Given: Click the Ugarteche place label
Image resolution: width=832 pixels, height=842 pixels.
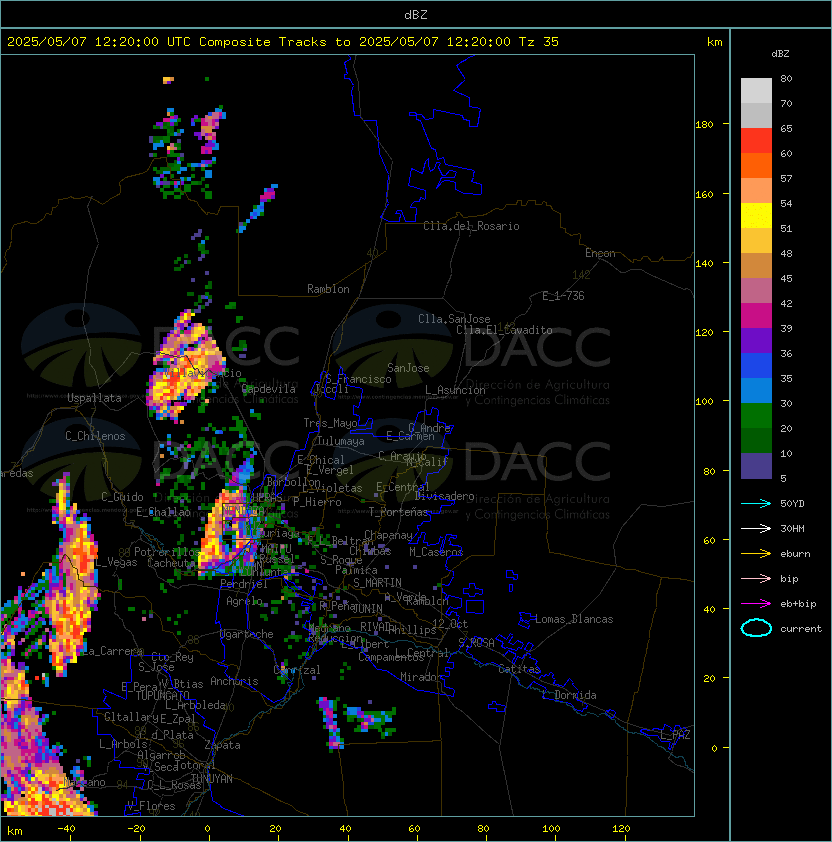Looking at the screenshot, I should (247, 634).
